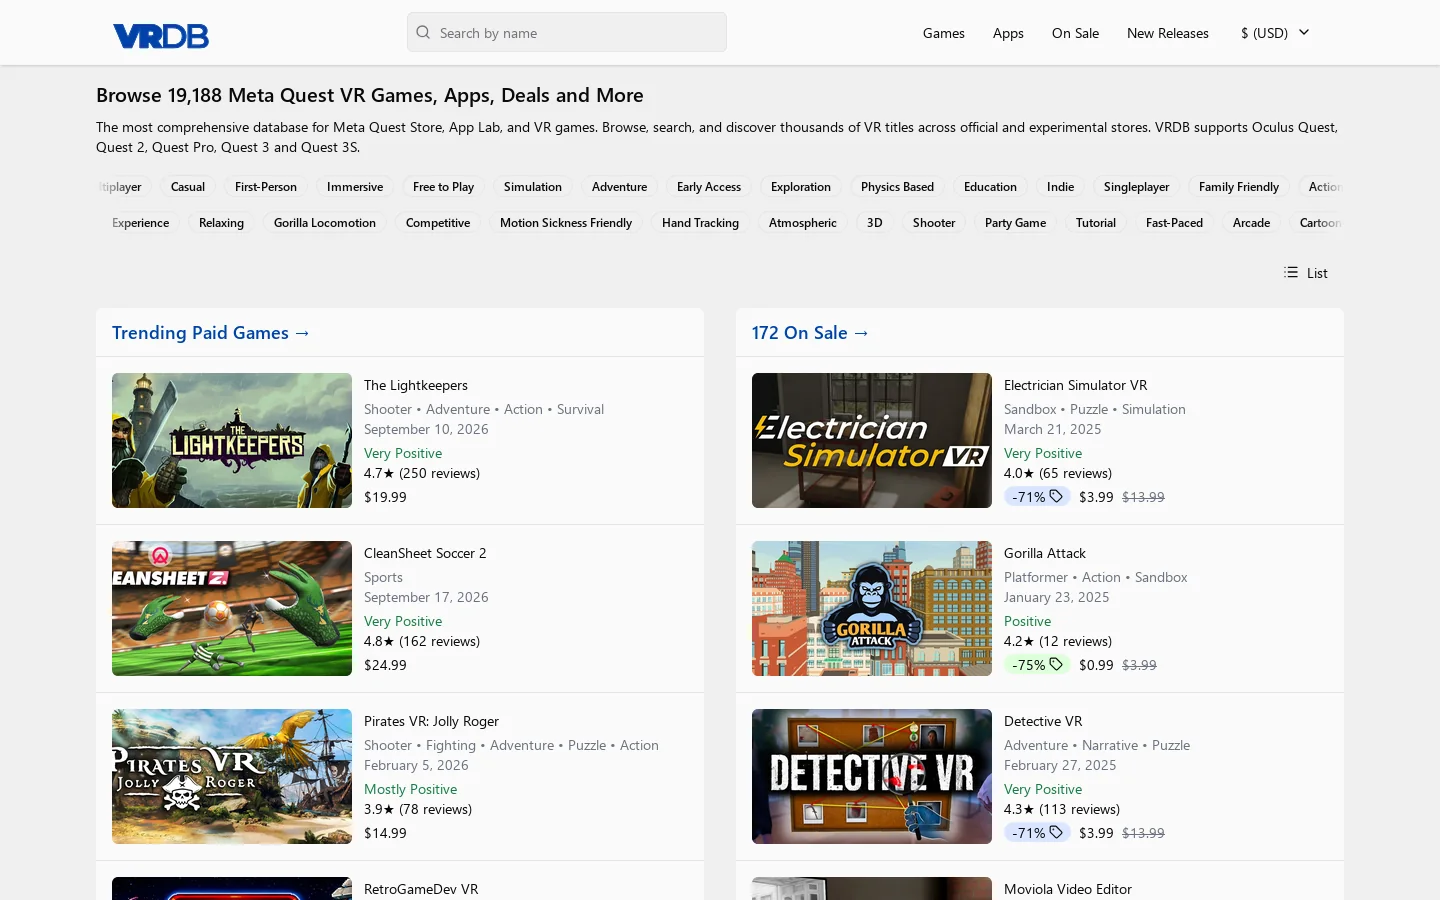Open the Electrician Simulator VR thumbnail
Screen dimensions: 1440x900
coord(872,440)
